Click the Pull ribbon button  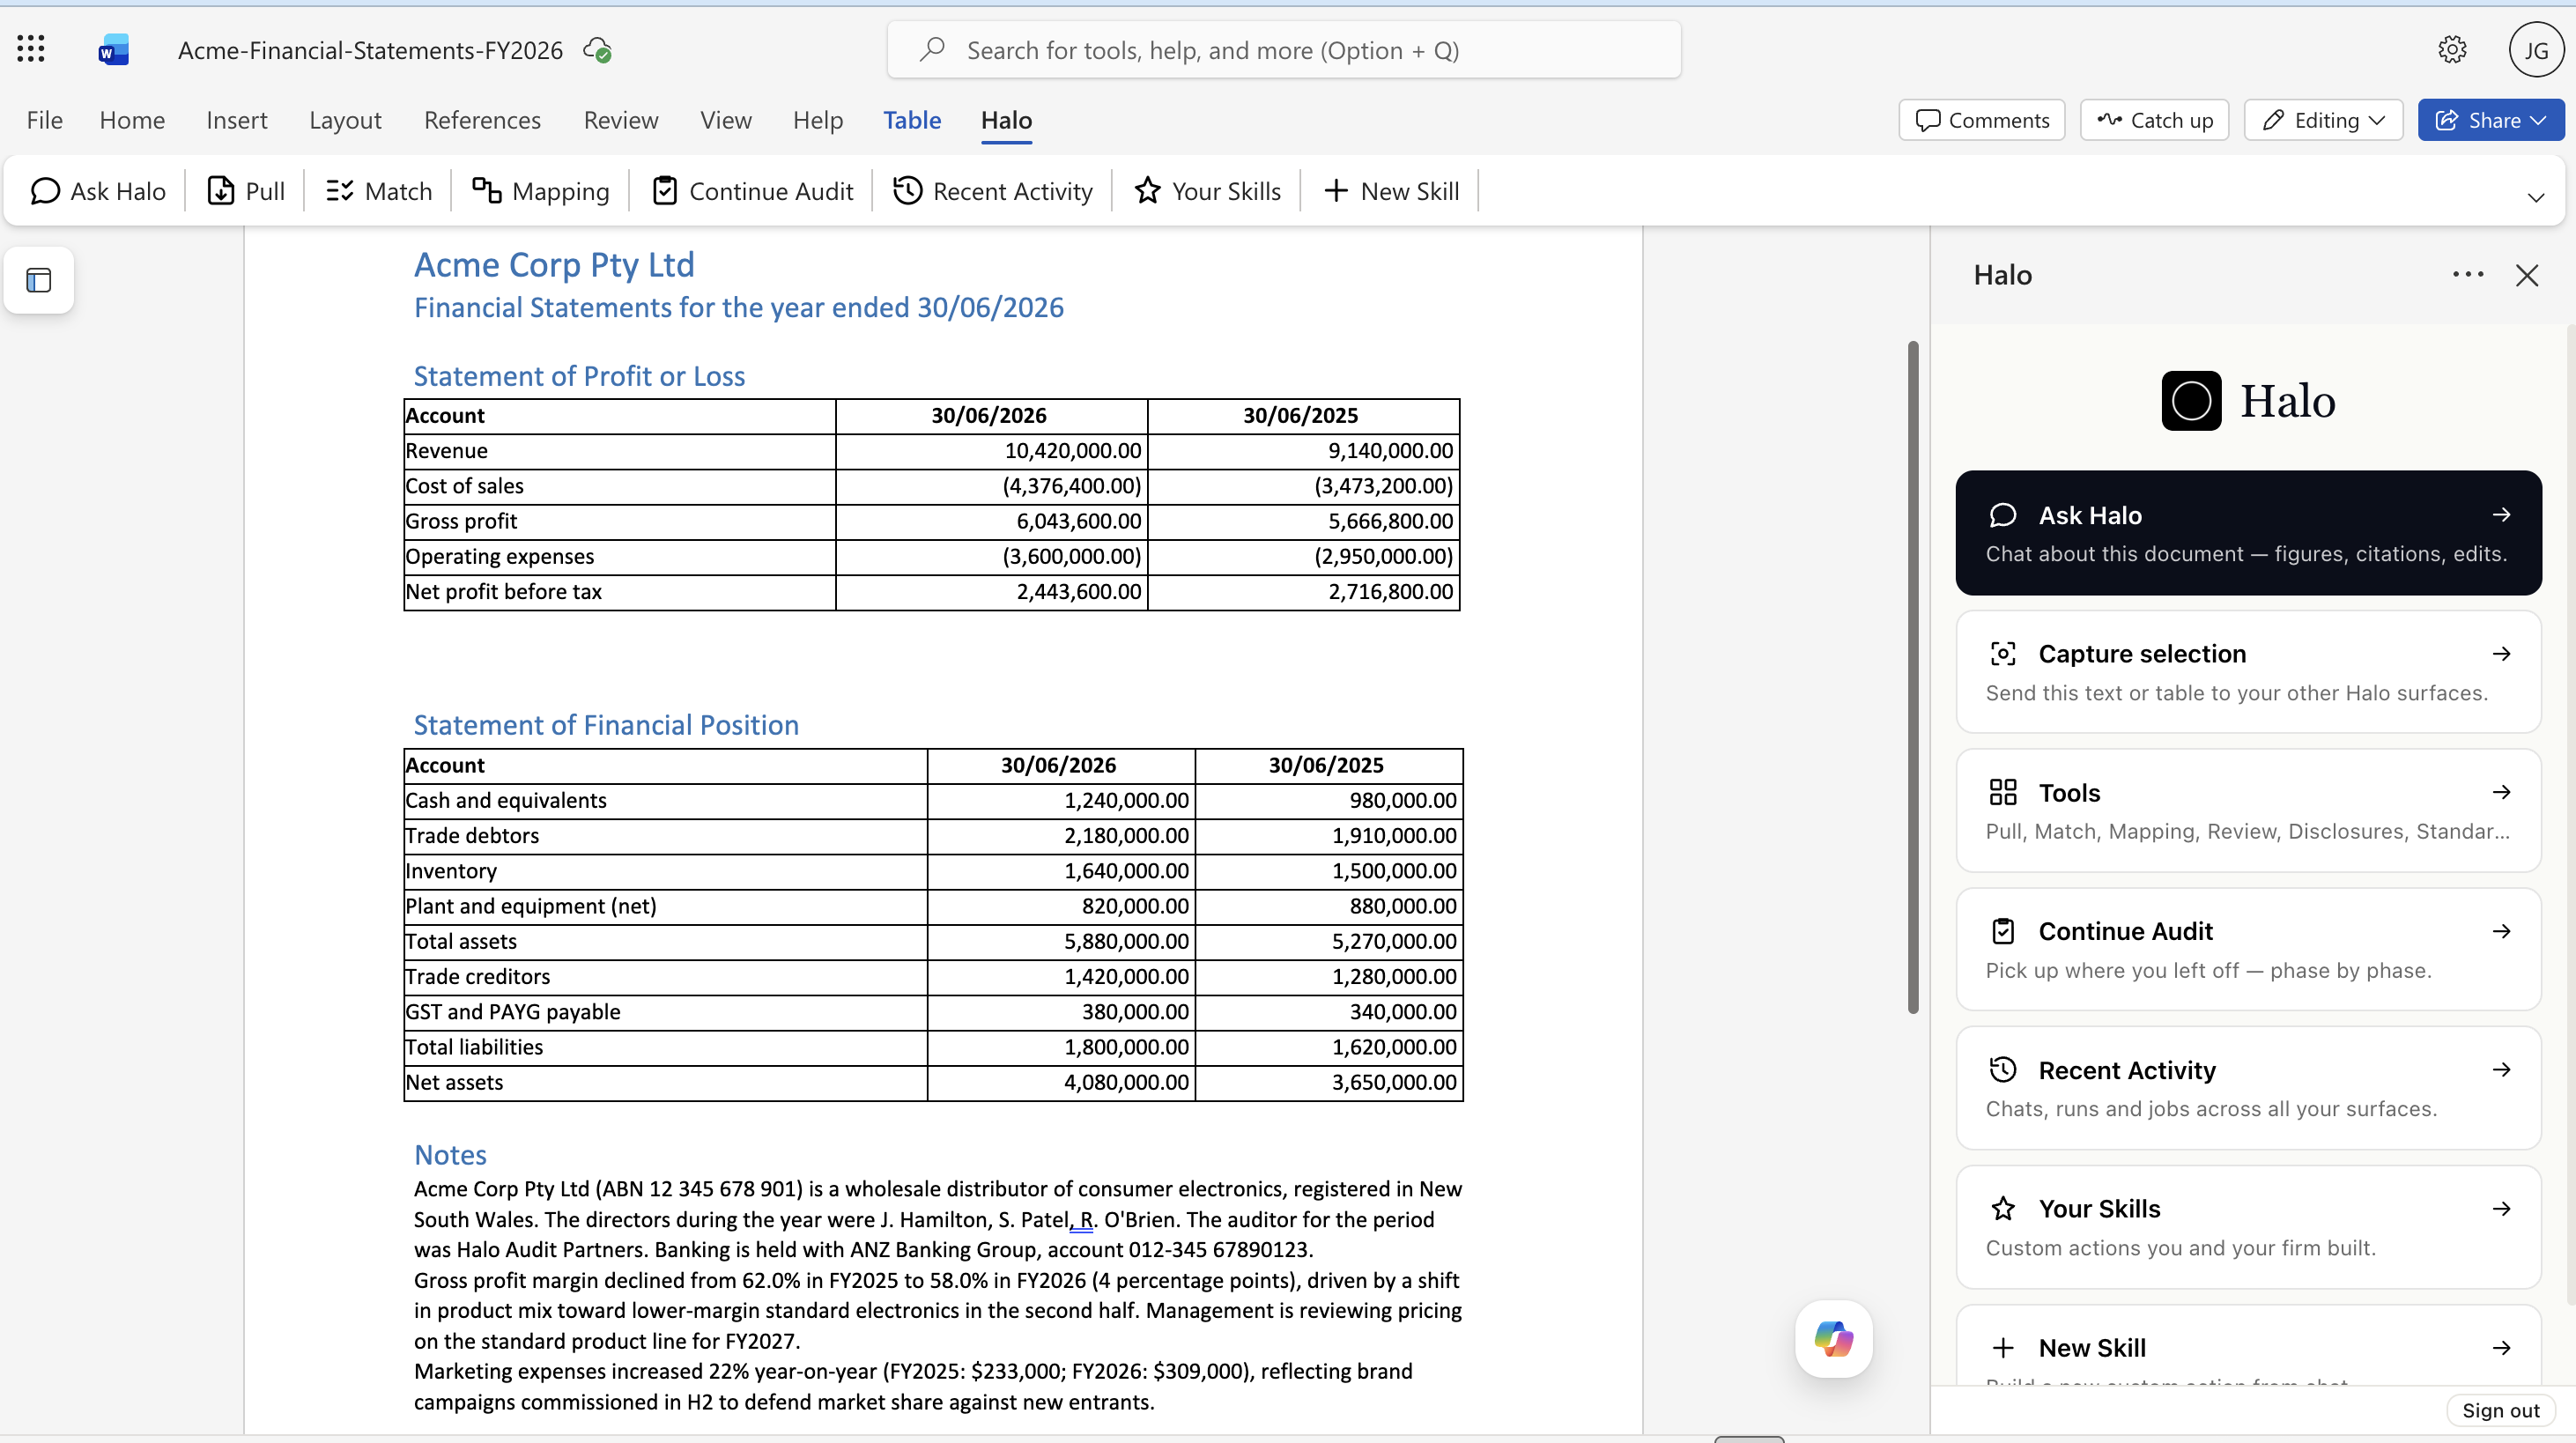[246, 191]
